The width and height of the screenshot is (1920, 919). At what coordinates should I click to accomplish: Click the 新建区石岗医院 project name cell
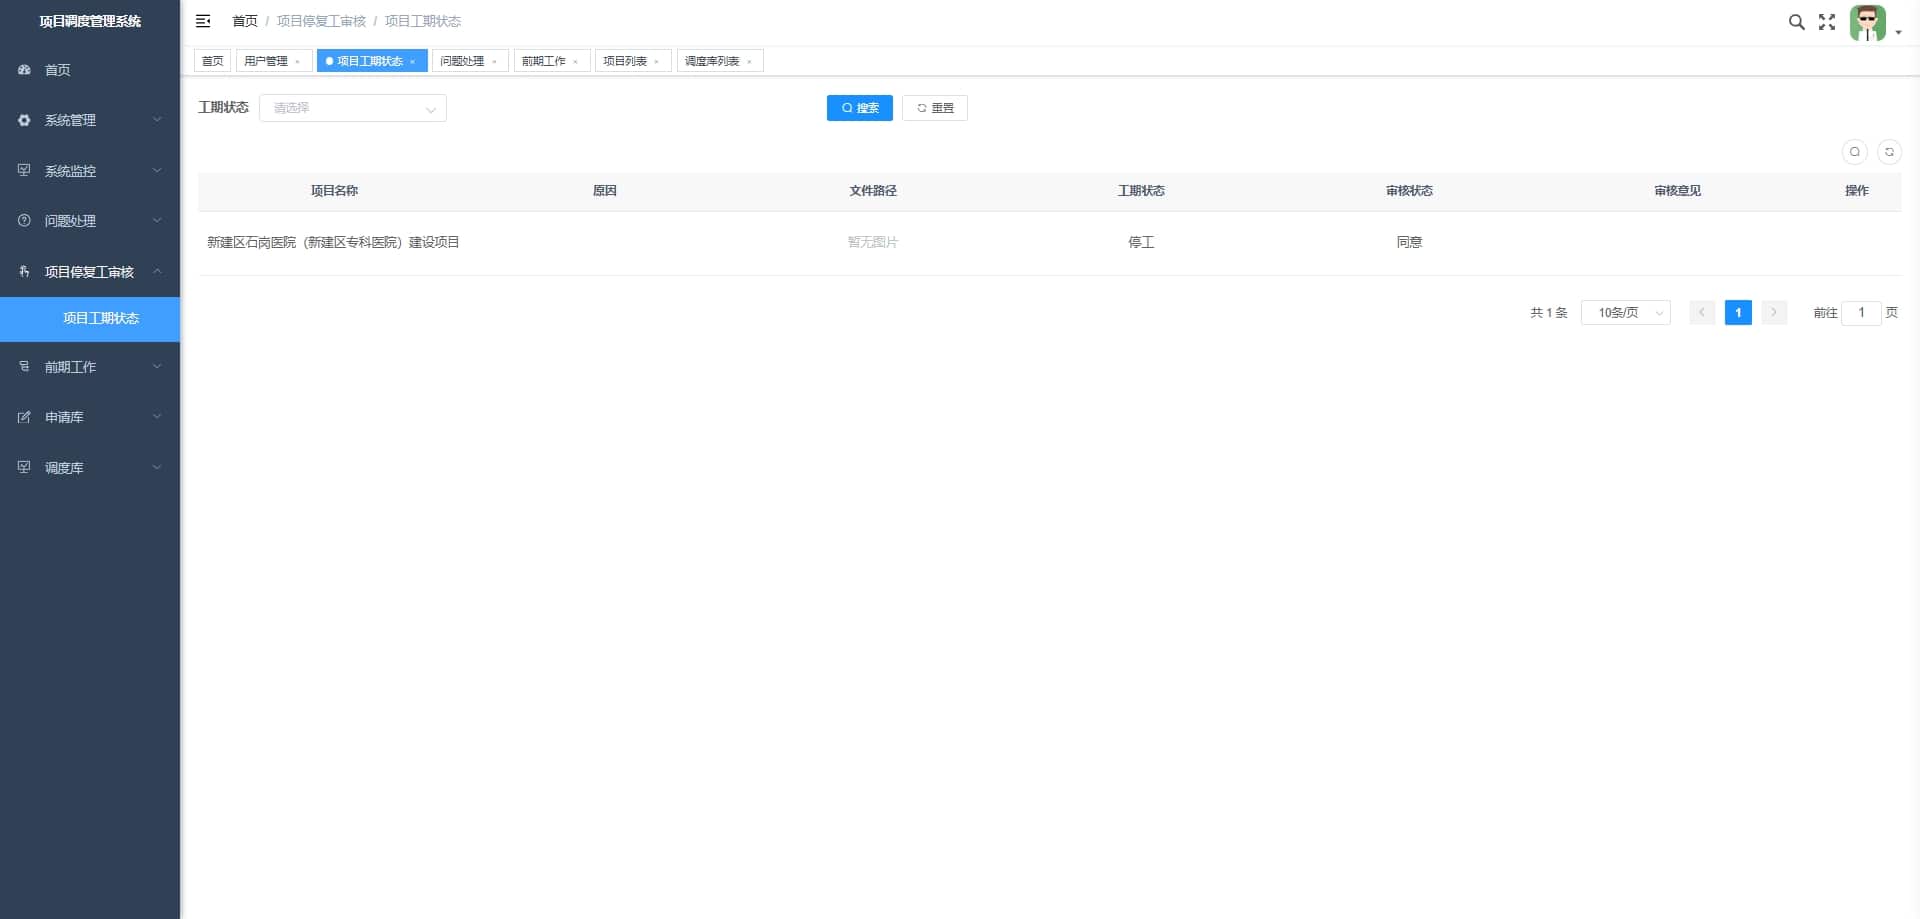click(x=333, y=243)
